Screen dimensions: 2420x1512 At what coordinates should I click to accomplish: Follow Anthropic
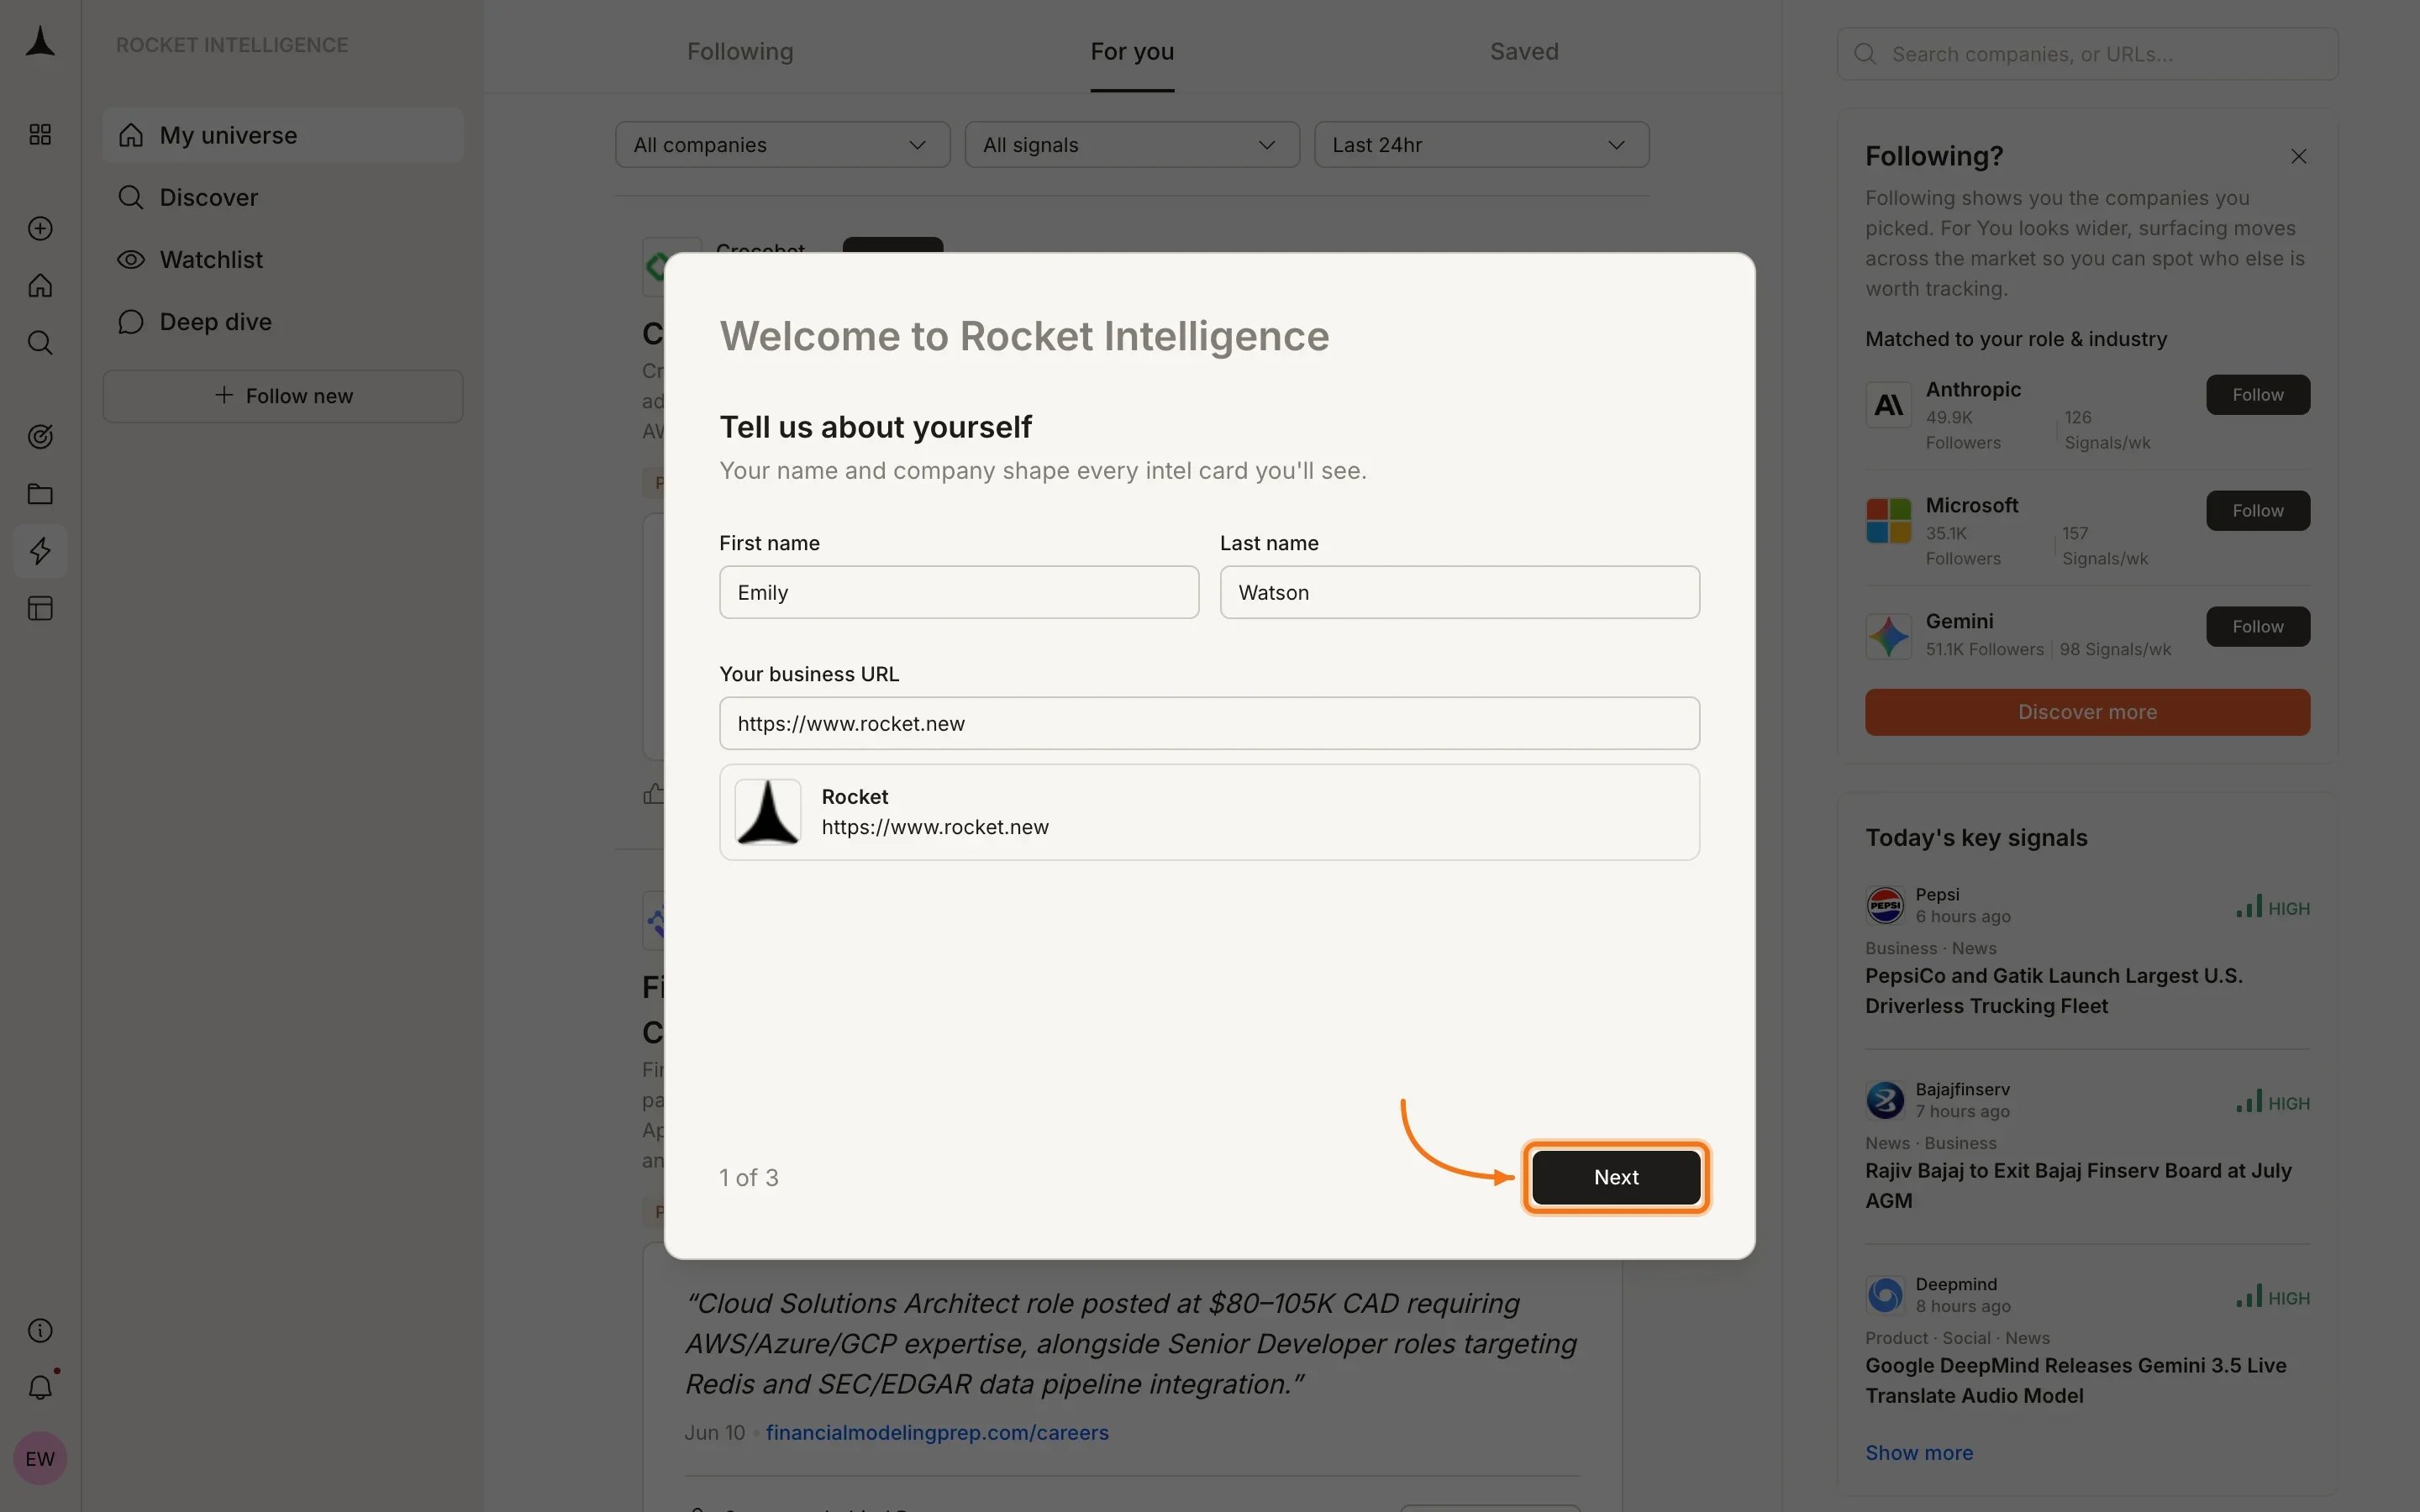2258,395
